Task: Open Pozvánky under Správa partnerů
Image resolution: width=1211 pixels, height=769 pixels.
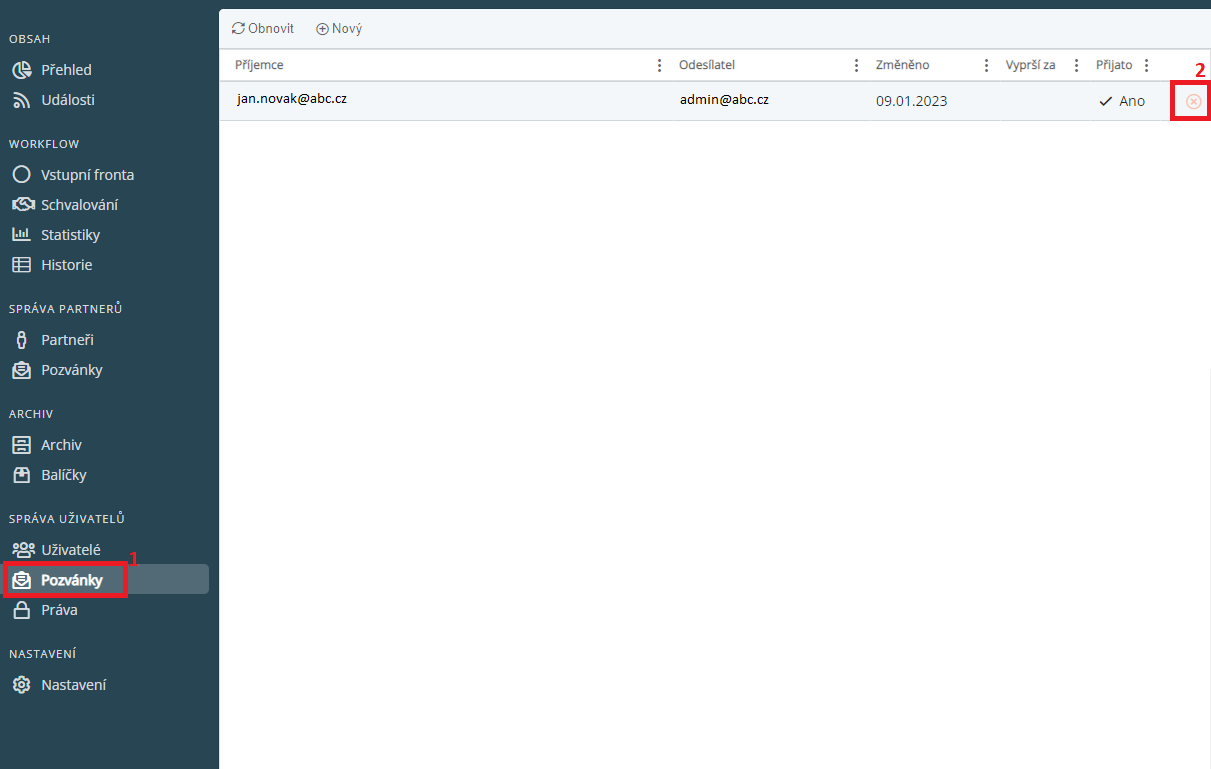Action: [71, 370]
